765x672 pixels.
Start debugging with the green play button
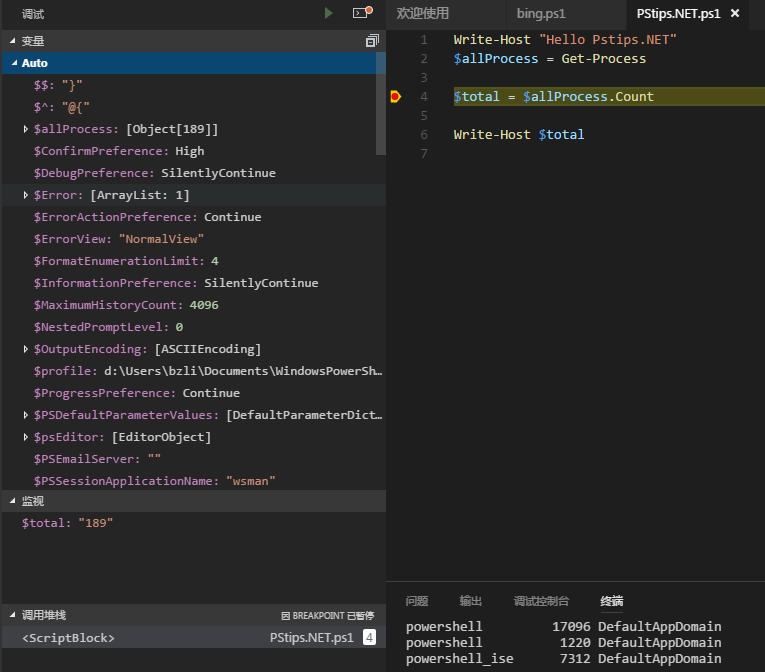point(328,13)
